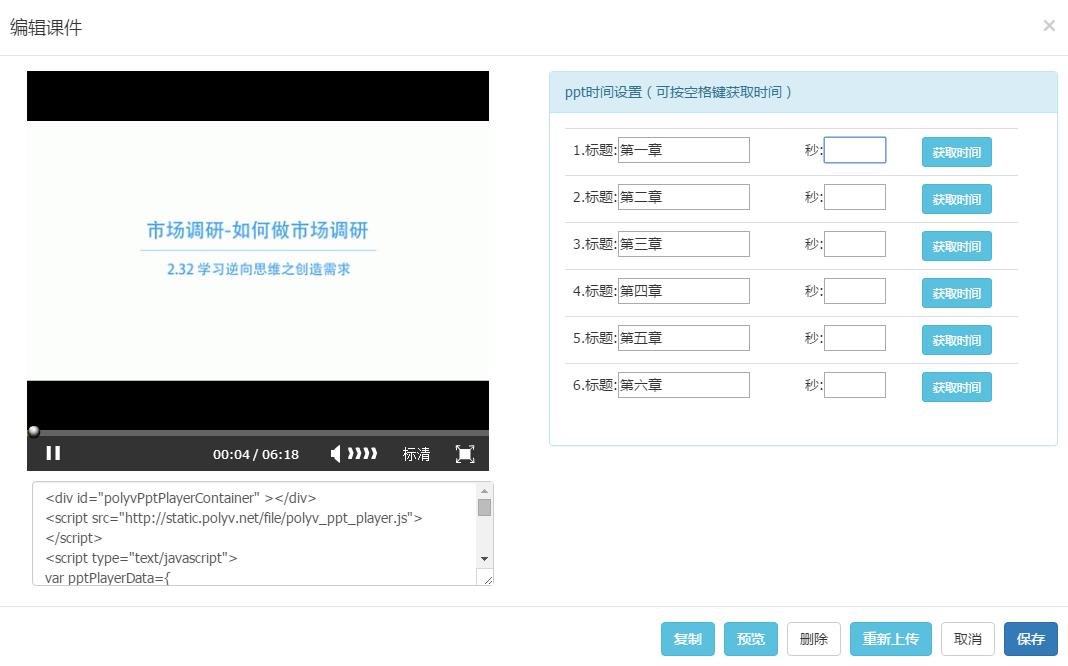Click the 删除 delete button
1068x666 pixels.
pyautogui.click(x=814, y=638)
